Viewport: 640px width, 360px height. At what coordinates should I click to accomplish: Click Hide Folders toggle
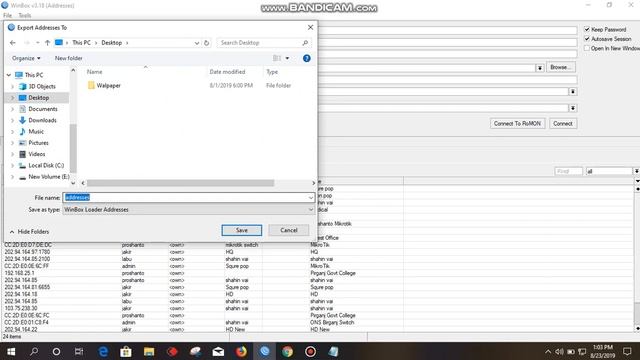tap(29, 231)
